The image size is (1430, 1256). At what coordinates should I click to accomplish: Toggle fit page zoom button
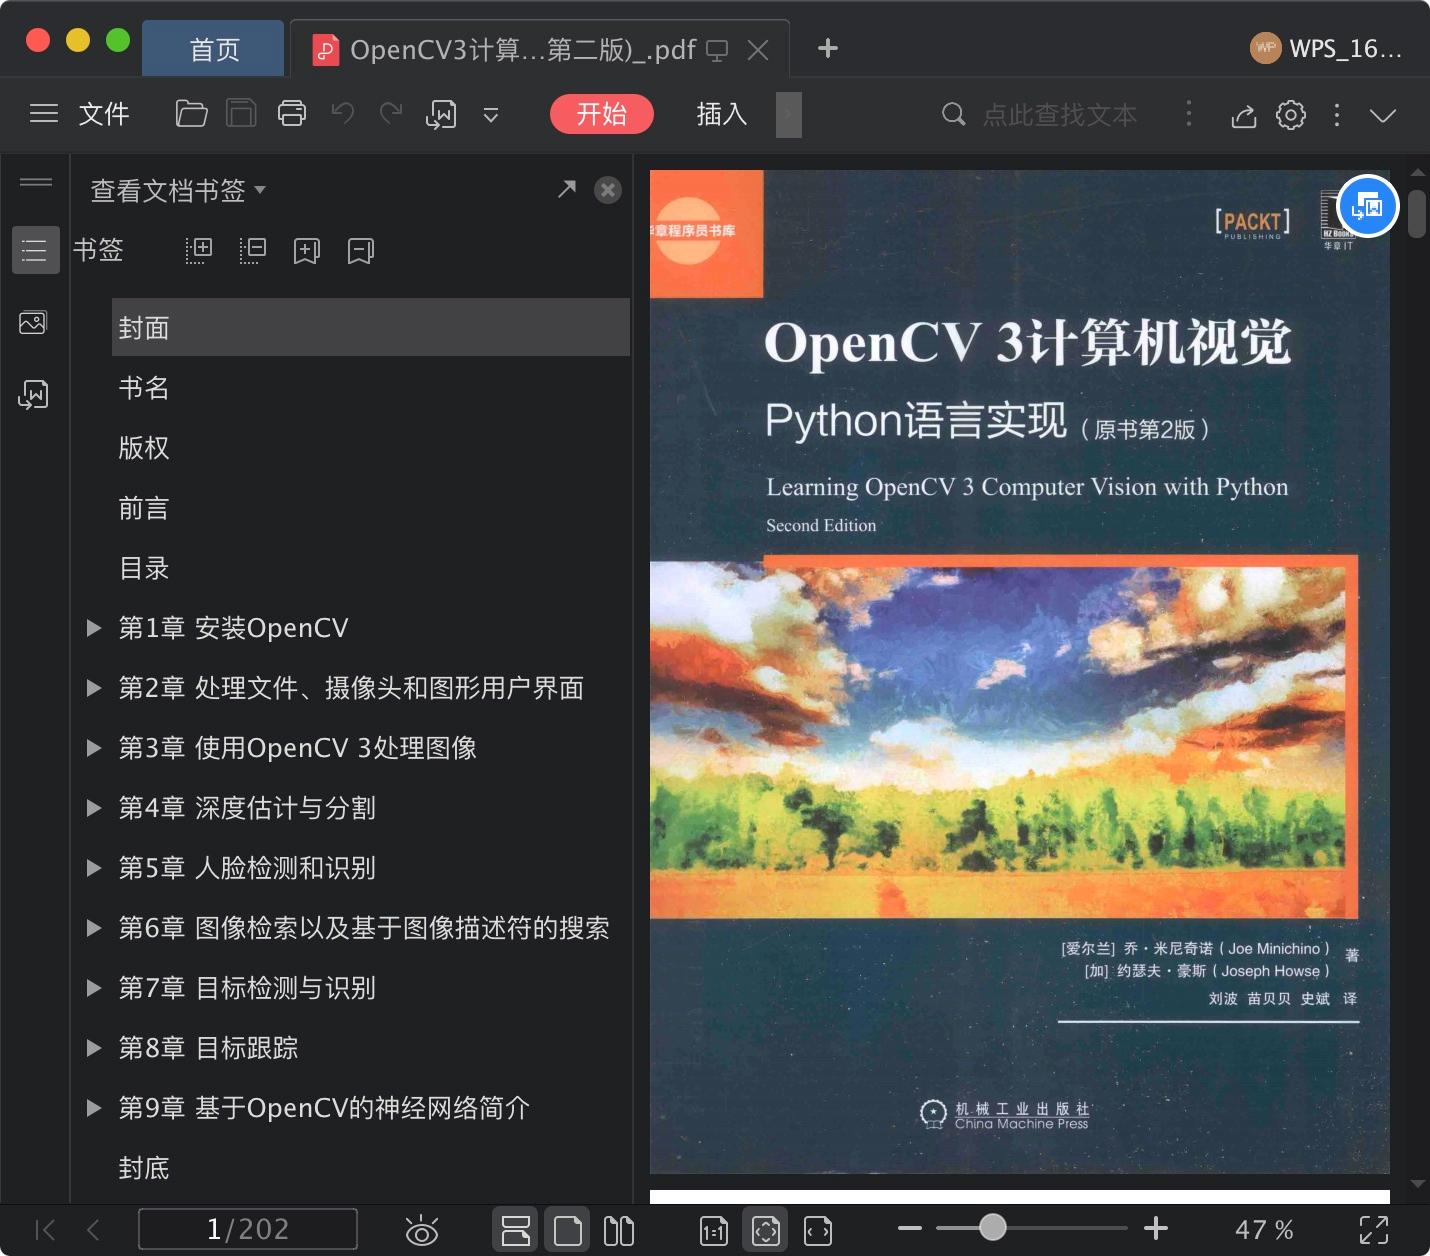tap(765, 1230)
